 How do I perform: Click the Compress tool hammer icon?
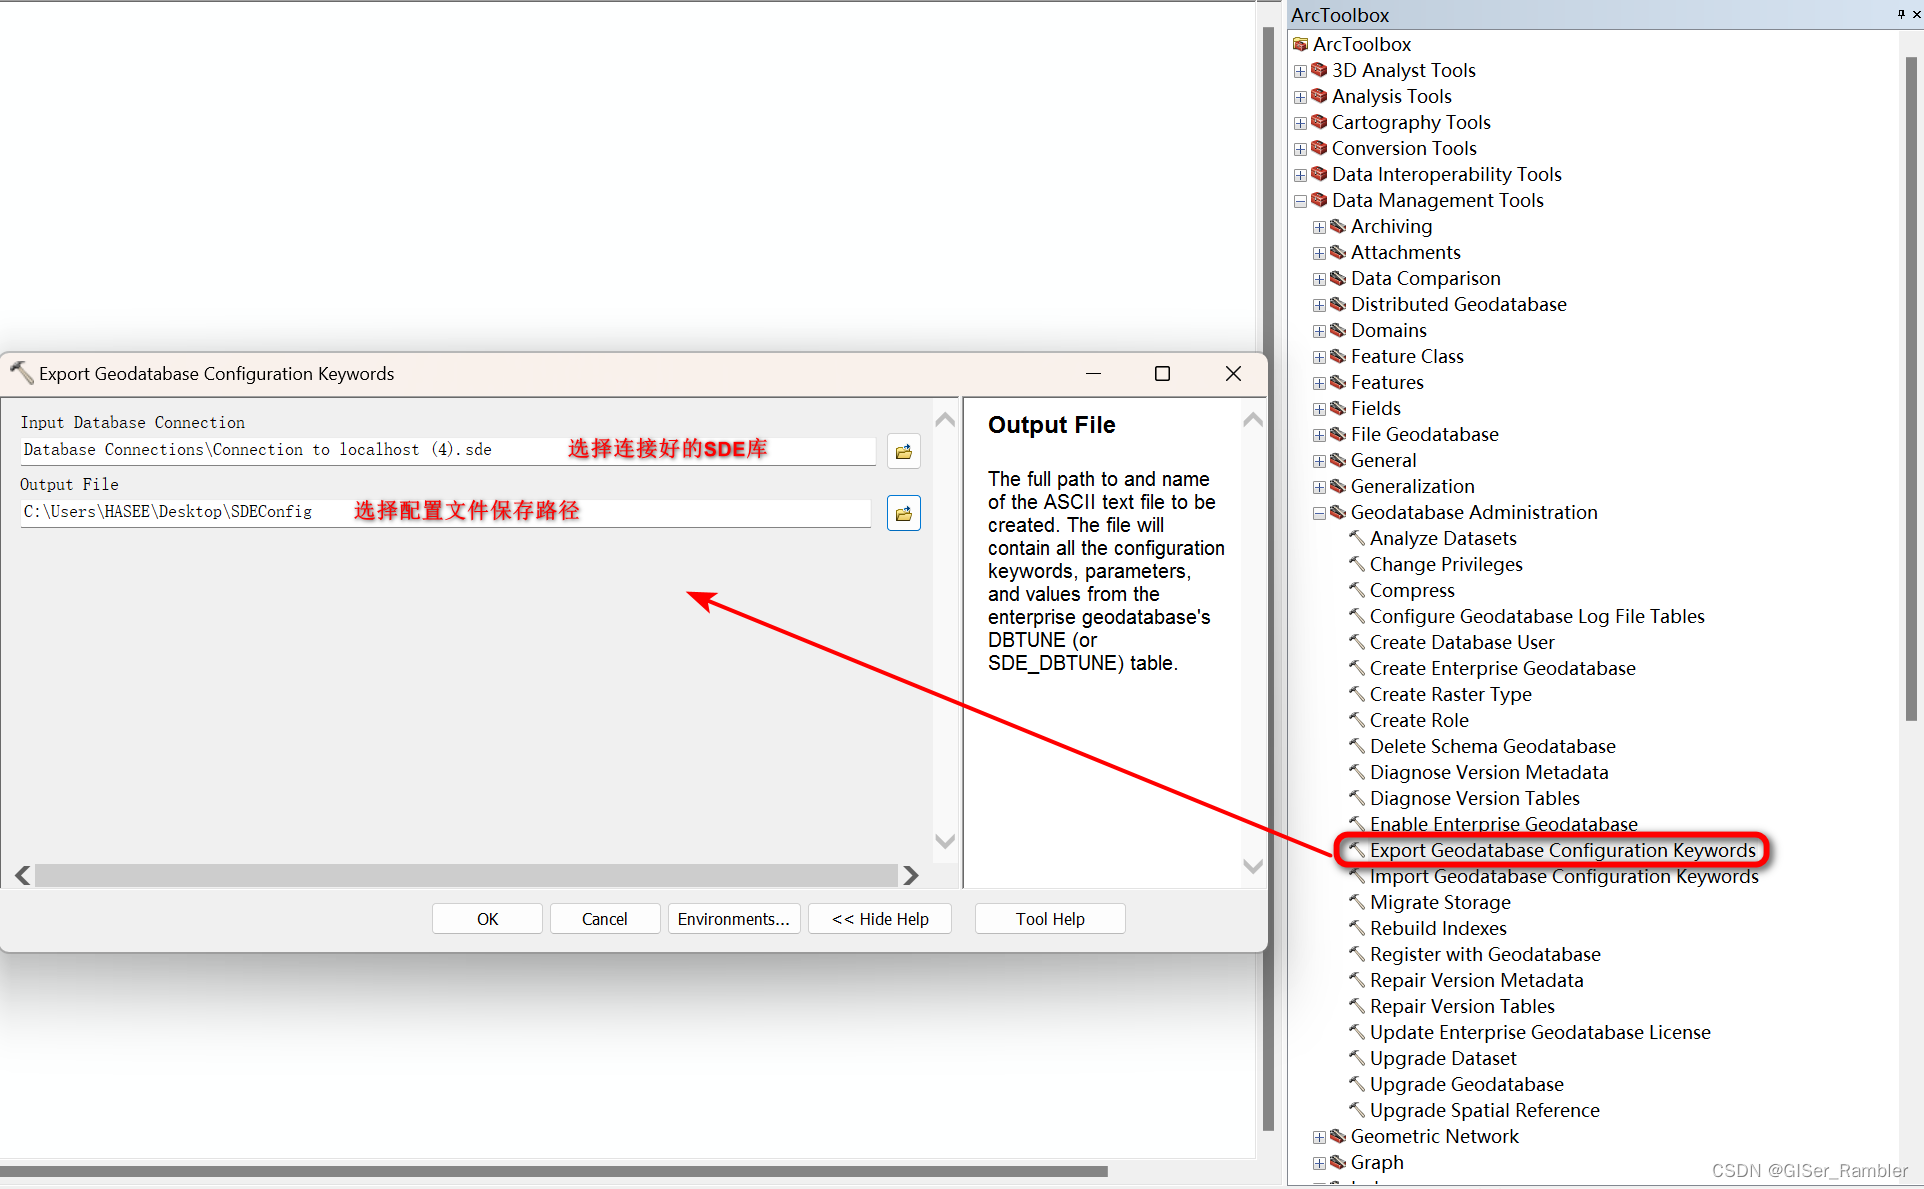tap(1356, 590)
